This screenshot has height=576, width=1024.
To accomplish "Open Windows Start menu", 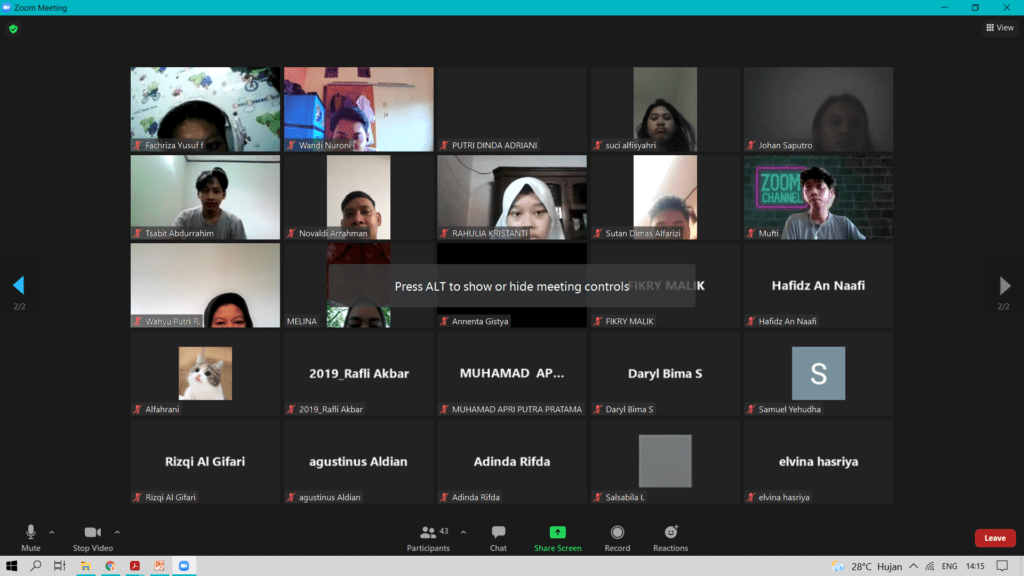I will tap(12, 566).
